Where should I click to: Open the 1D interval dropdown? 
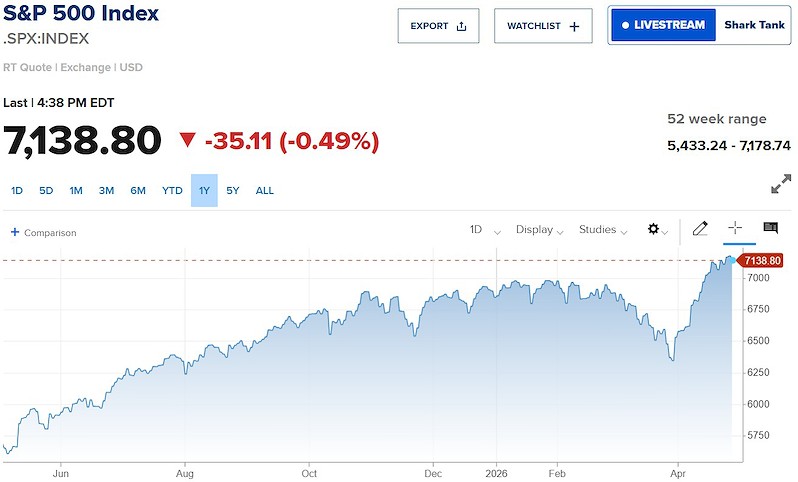tap(481, 230)
